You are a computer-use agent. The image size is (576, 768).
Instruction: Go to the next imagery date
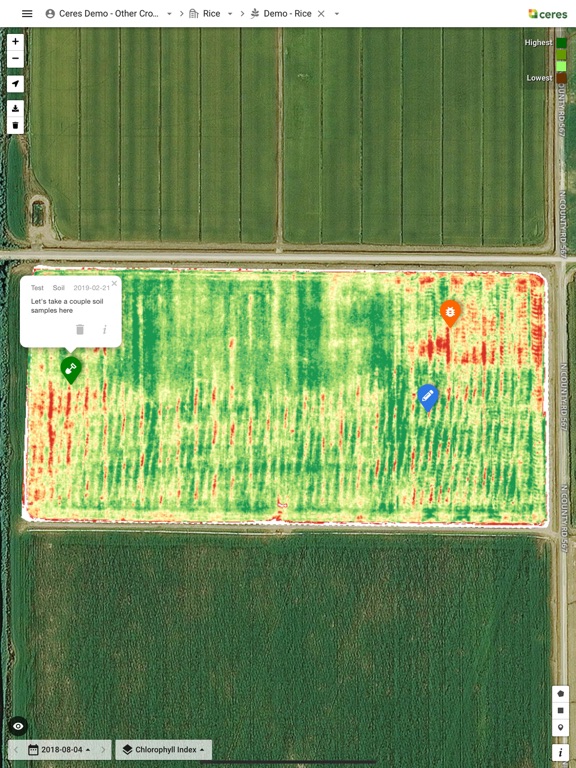point(103,749)
